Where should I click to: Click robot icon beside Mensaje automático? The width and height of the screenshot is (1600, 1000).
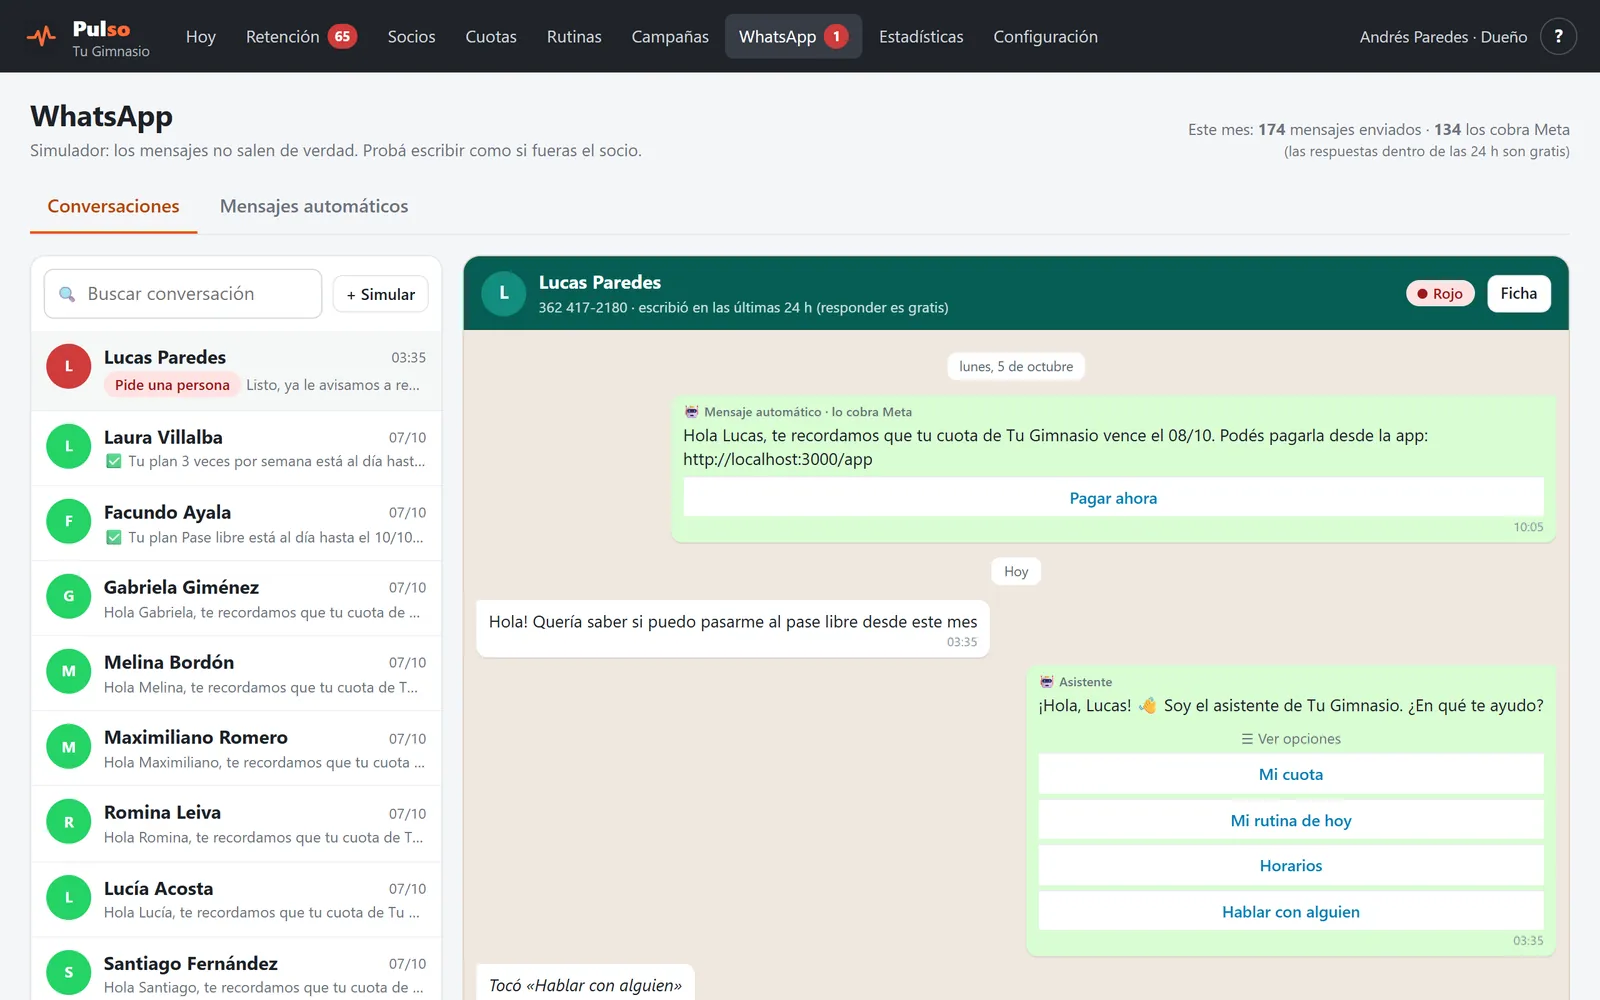click(x=691, y=411)
